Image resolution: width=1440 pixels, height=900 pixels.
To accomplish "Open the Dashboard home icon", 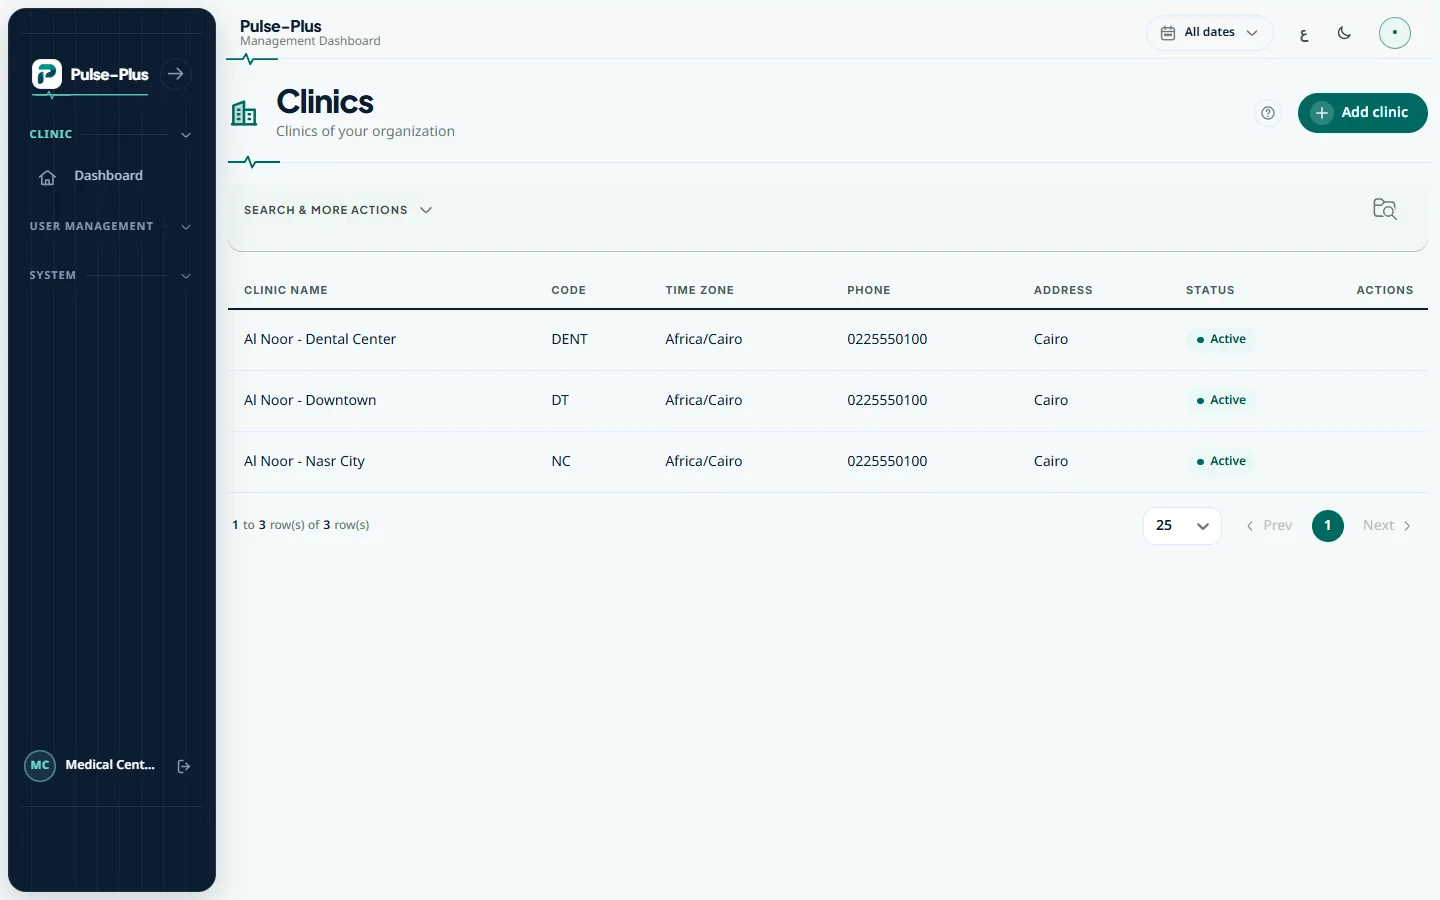I will click(47, 177).
